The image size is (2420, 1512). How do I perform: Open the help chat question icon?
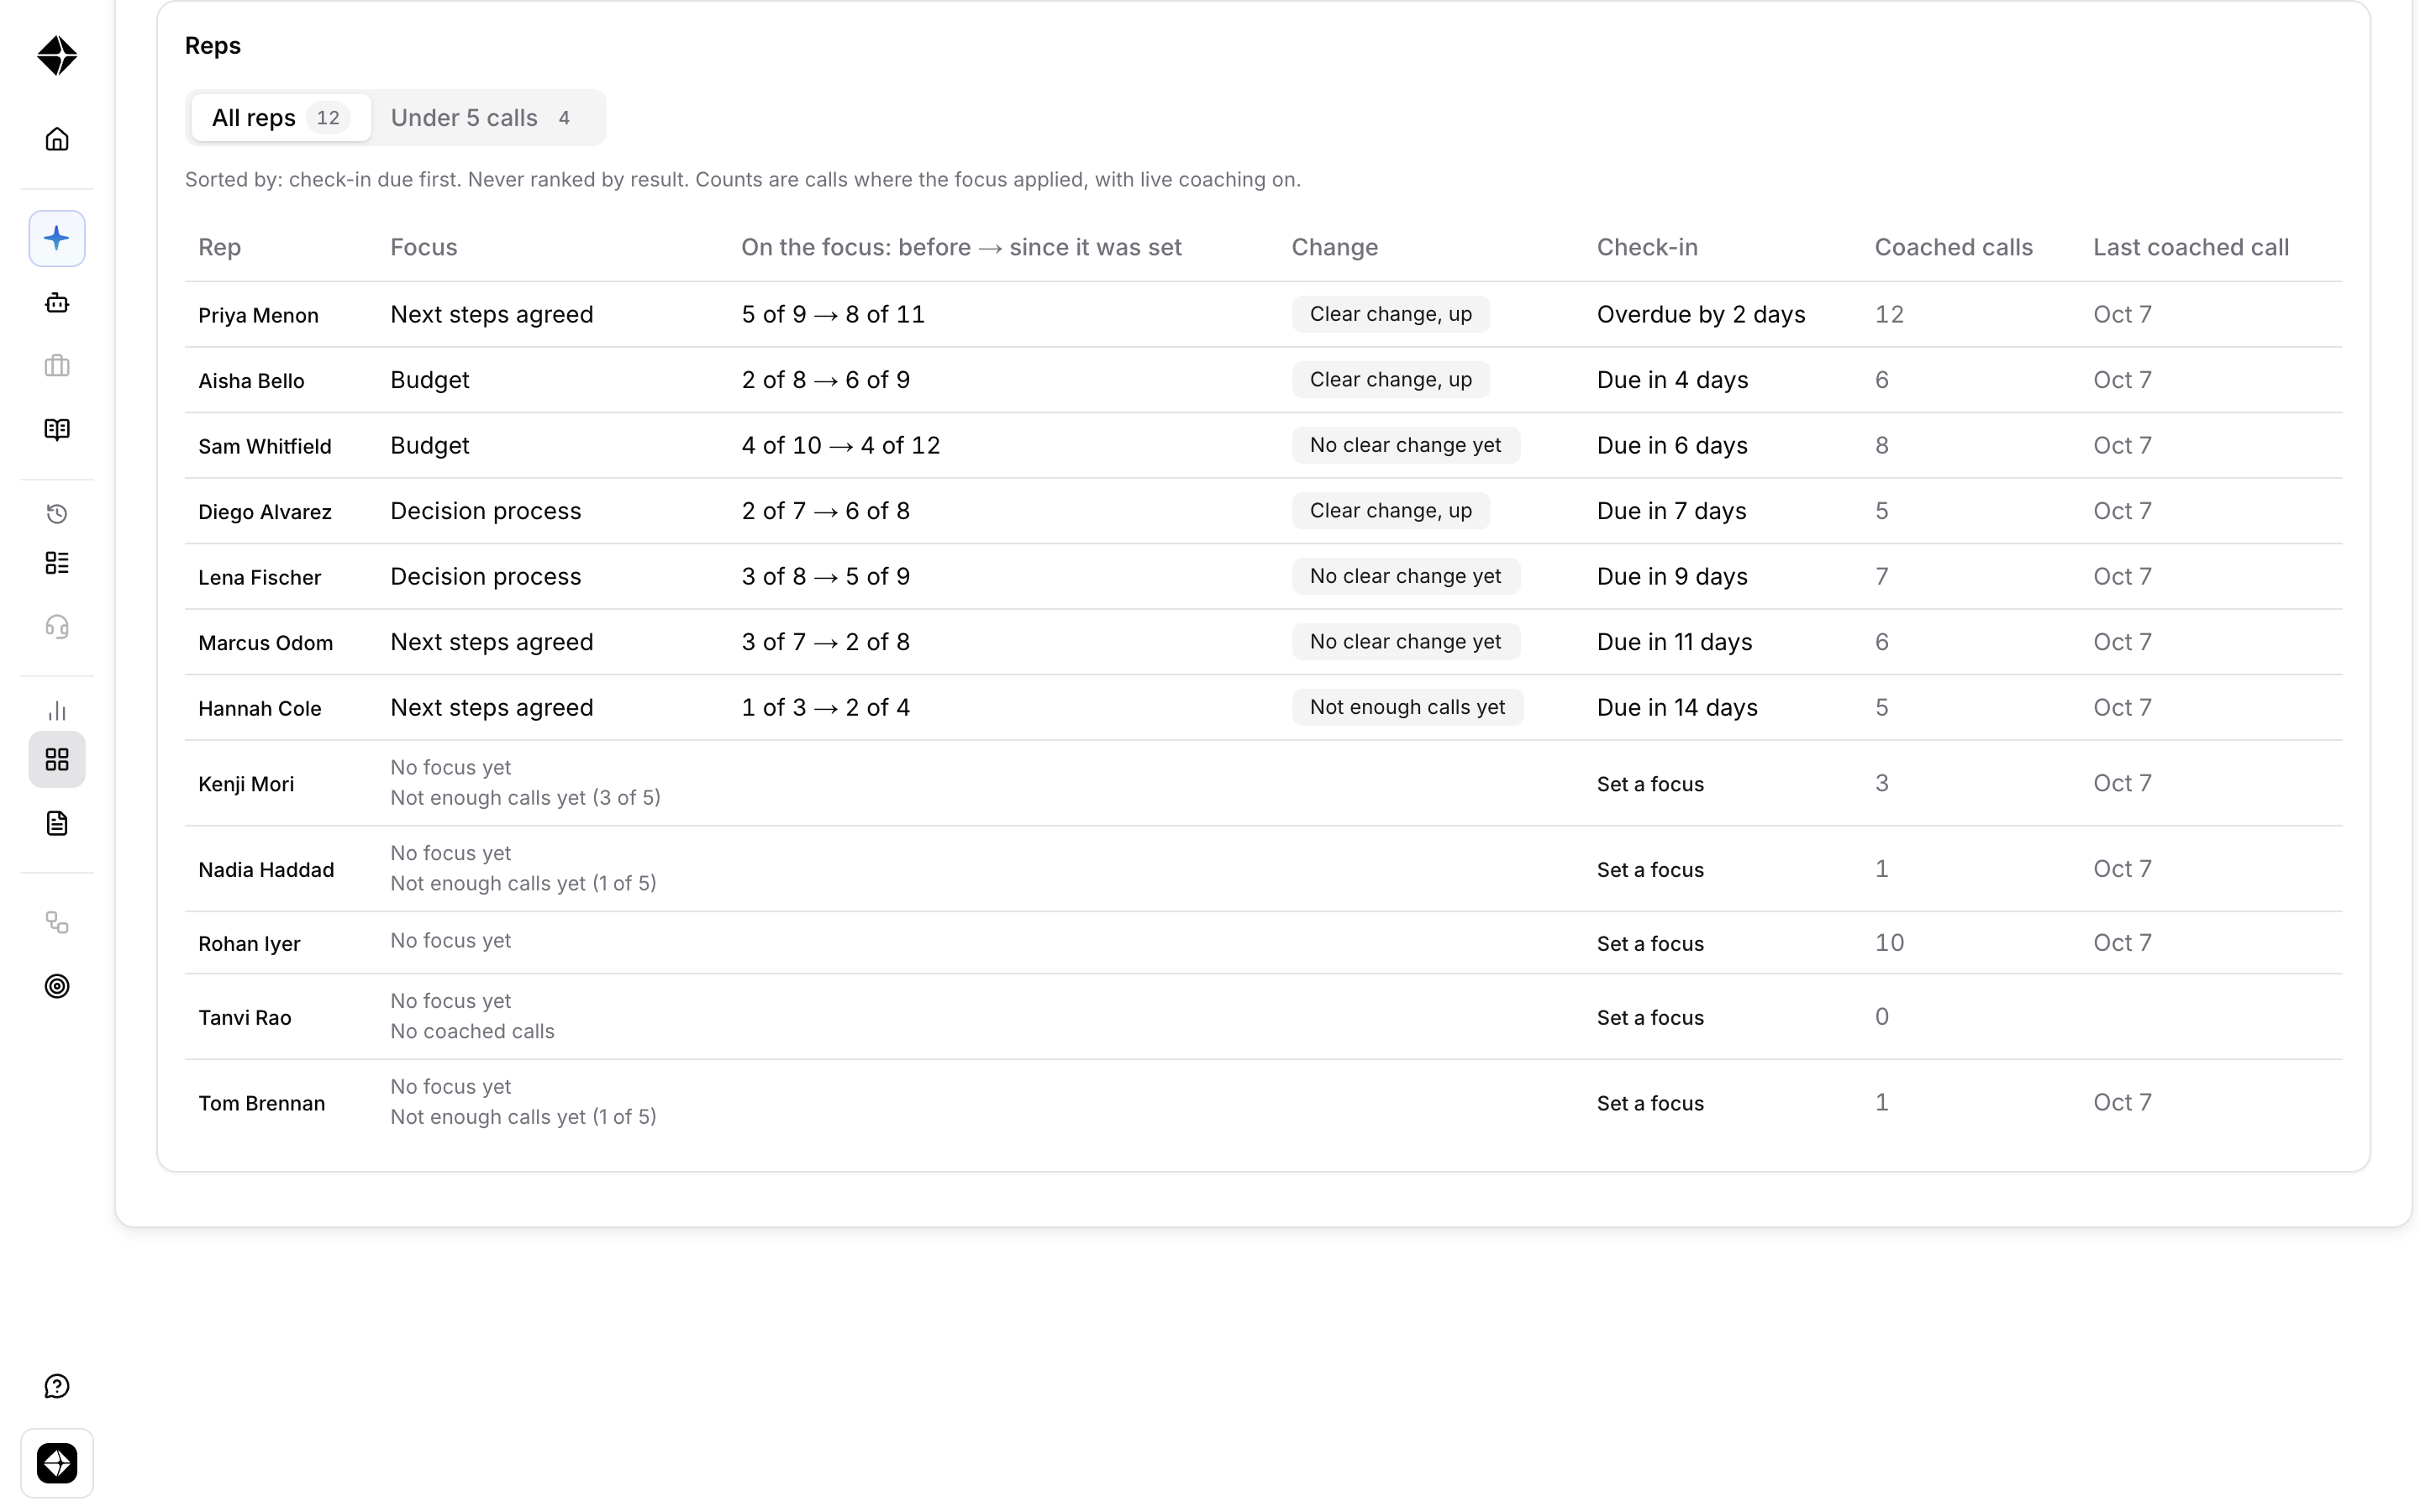57,1386
